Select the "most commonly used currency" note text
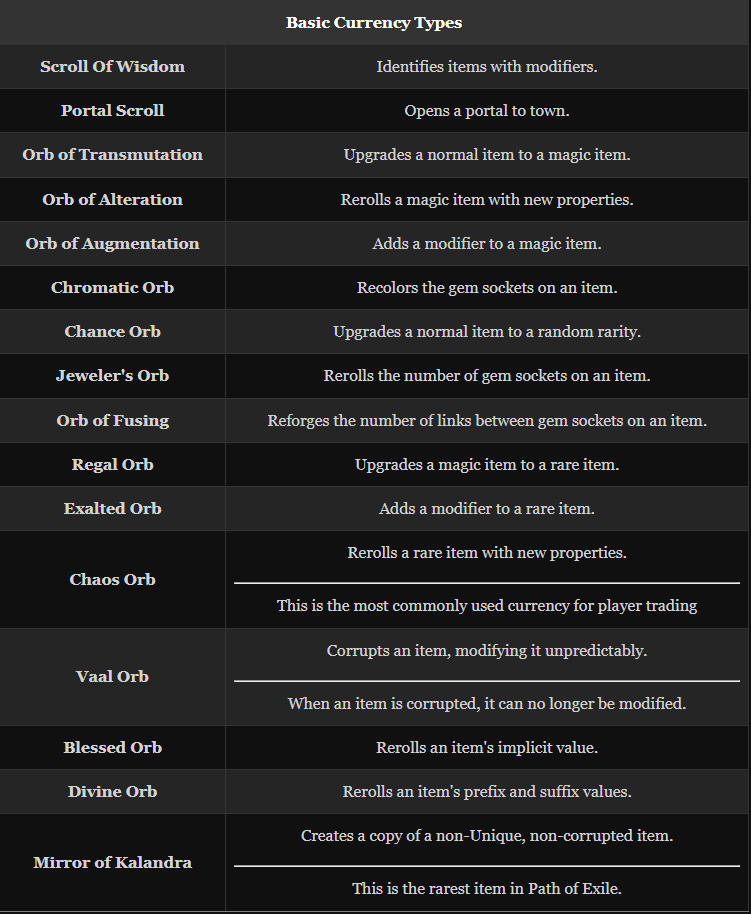Screen dimensions: 751x914 [x=487, y=605]
